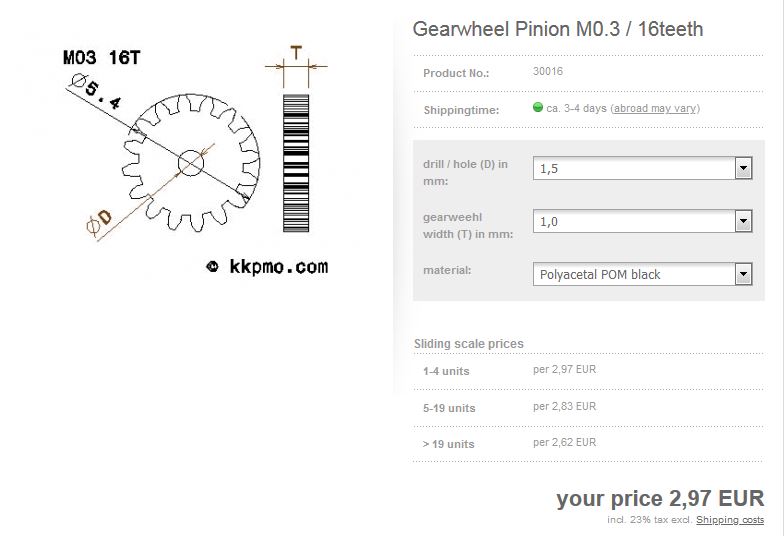Follow the abroad may vary link
This screenshot has width=784, height=536.
(655, 108)
